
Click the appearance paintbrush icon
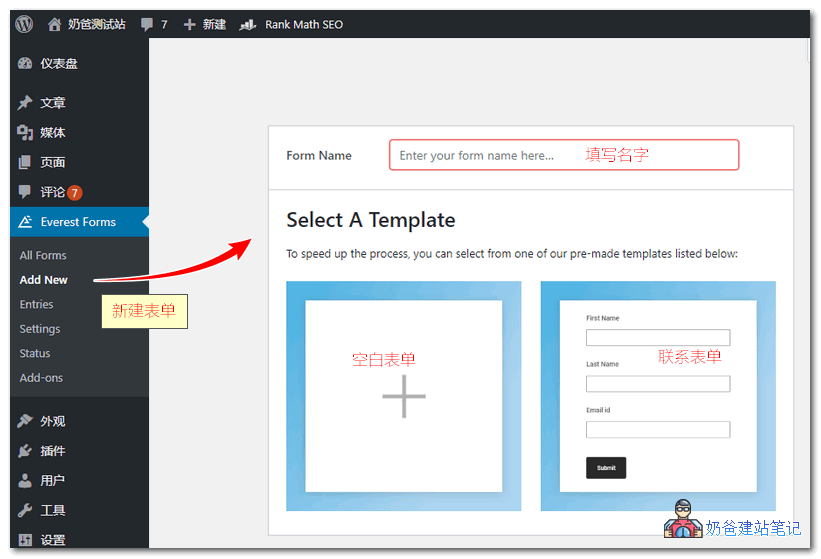click(x=26, y=421)
